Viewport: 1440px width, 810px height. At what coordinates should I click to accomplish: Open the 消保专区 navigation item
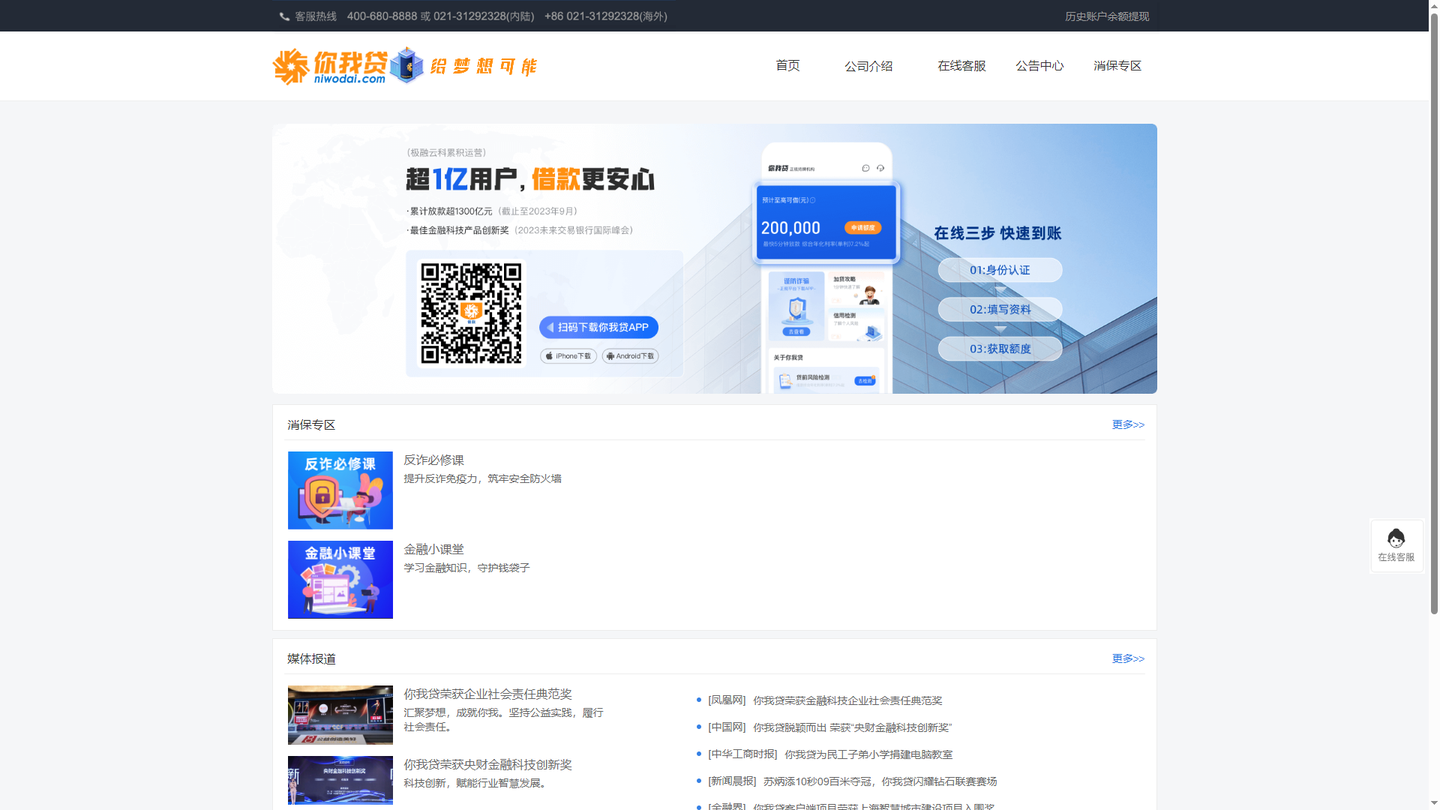[x=1117, y=66]
